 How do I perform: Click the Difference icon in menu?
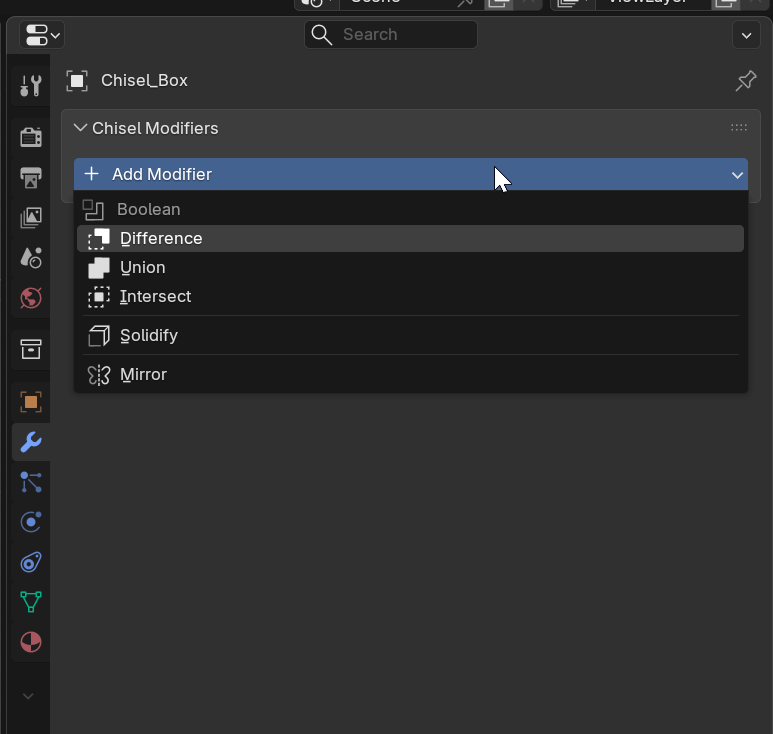99,239
